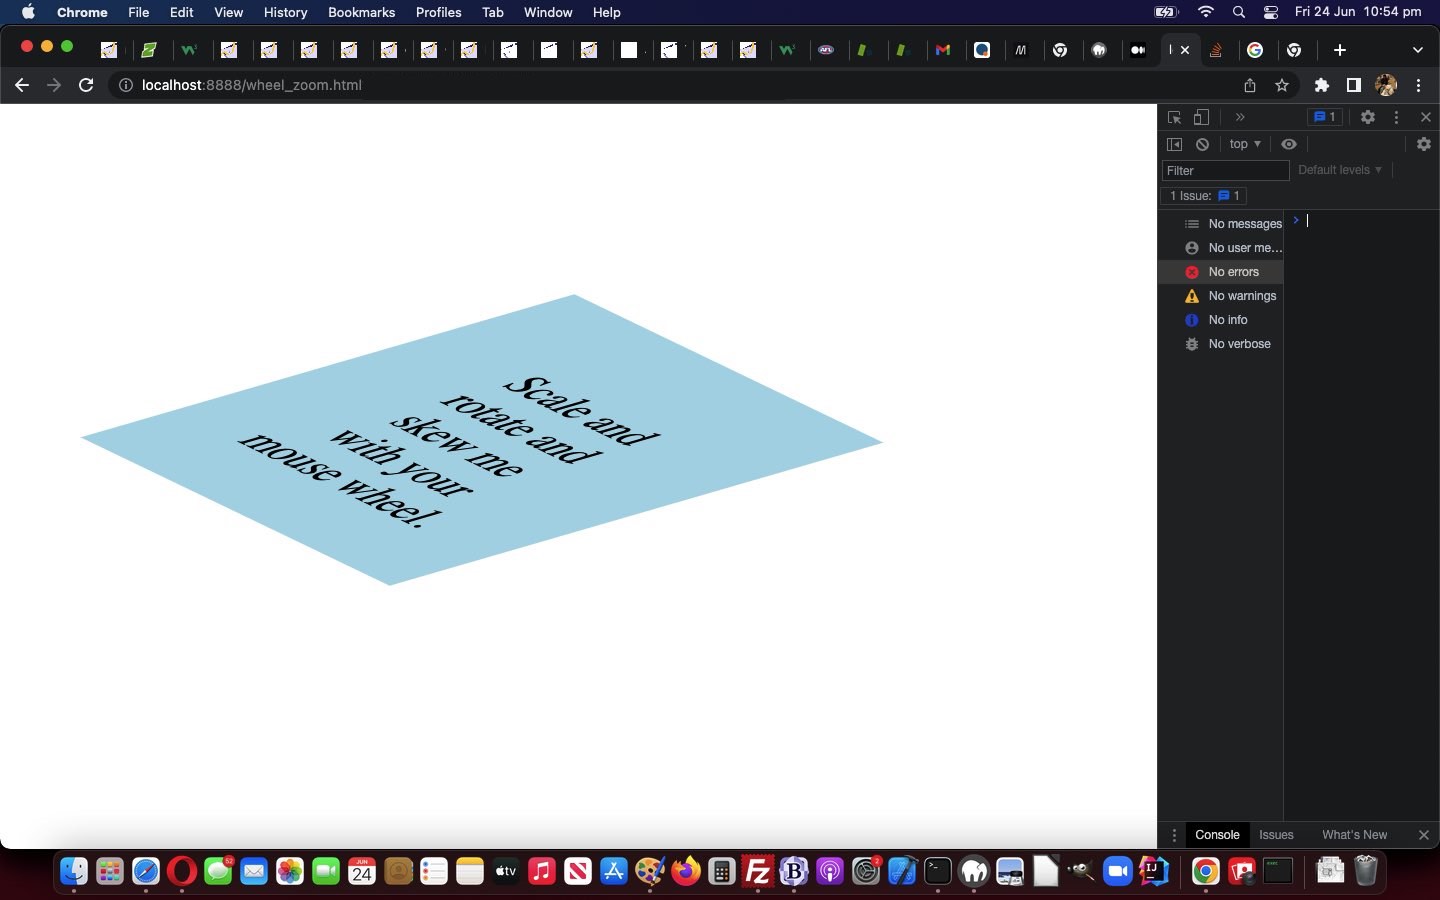Open Spotlight search from the menu bar
Viewport: 1440px width, 900px height.
click(1239, 13)
